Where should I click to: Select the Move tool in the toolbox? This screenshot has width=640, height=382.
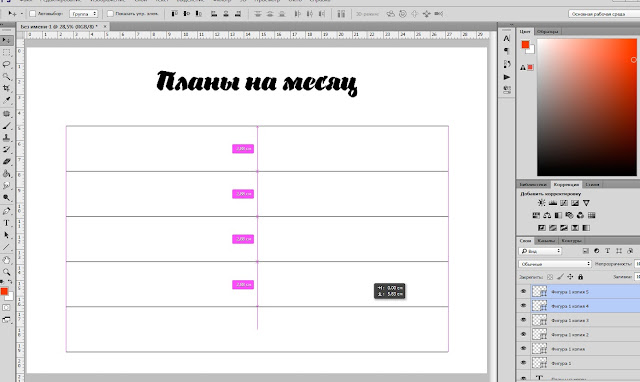[7, 40]
